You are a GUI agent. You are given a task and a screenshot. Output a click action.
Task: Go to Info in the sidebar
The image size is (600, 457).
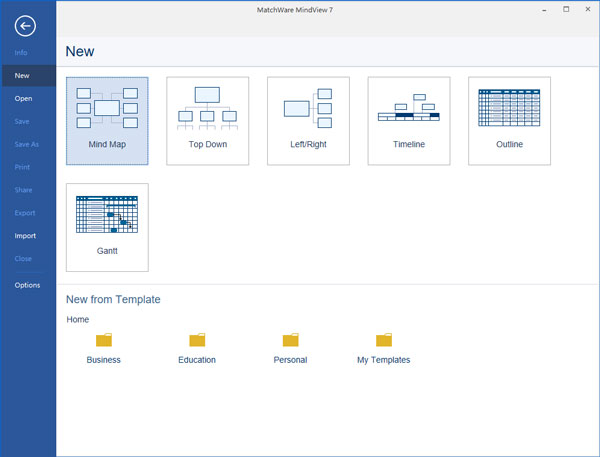click(21, 52)
